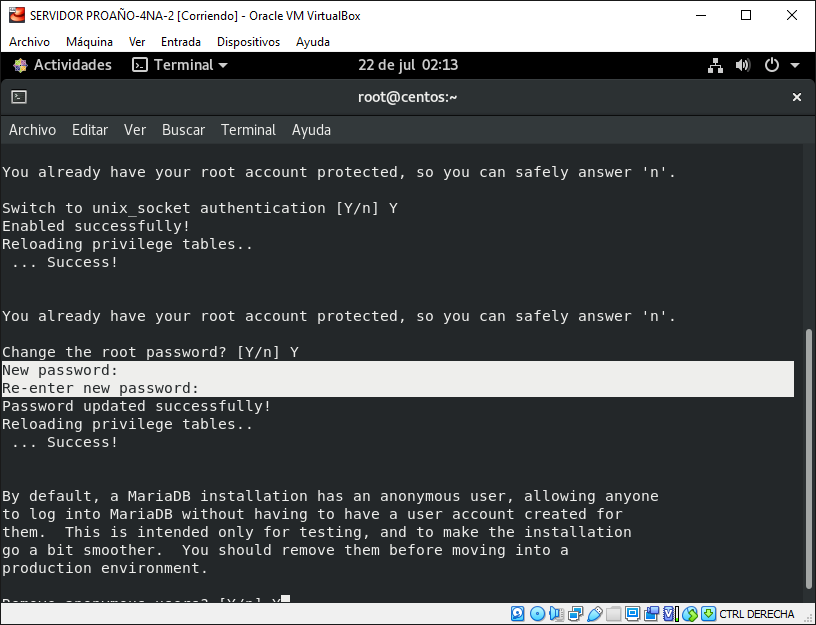The height and width of the screenshot is (625, 816).
Task: Click the network adapters status icon
Action: click(x=576, y=614)
